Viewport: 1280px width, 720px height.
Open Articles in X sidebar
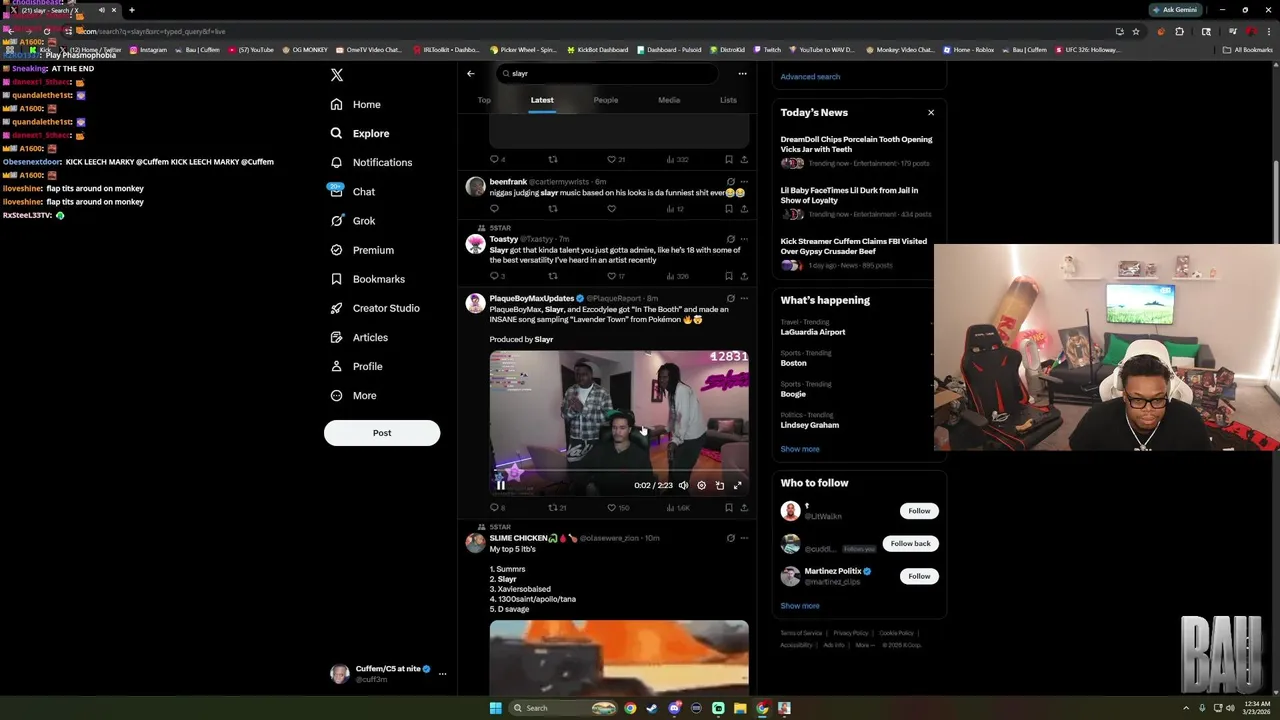coord(358,337)
